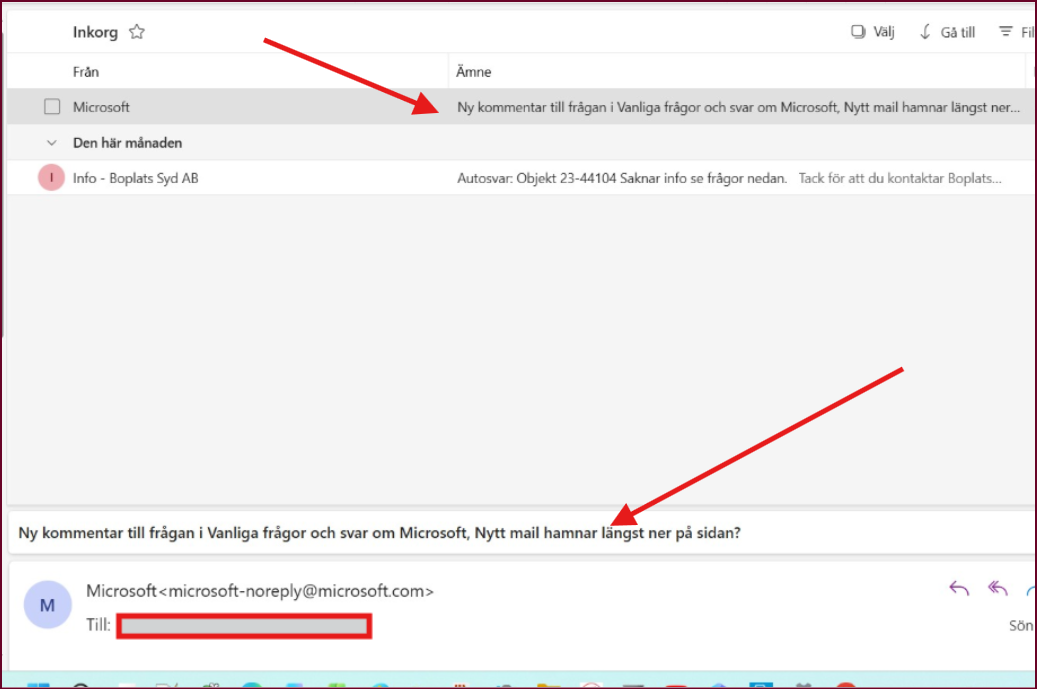Viewport: 1037px width, 689px height.
Task: Sort messages by the Från column
Action: [86, 71]
